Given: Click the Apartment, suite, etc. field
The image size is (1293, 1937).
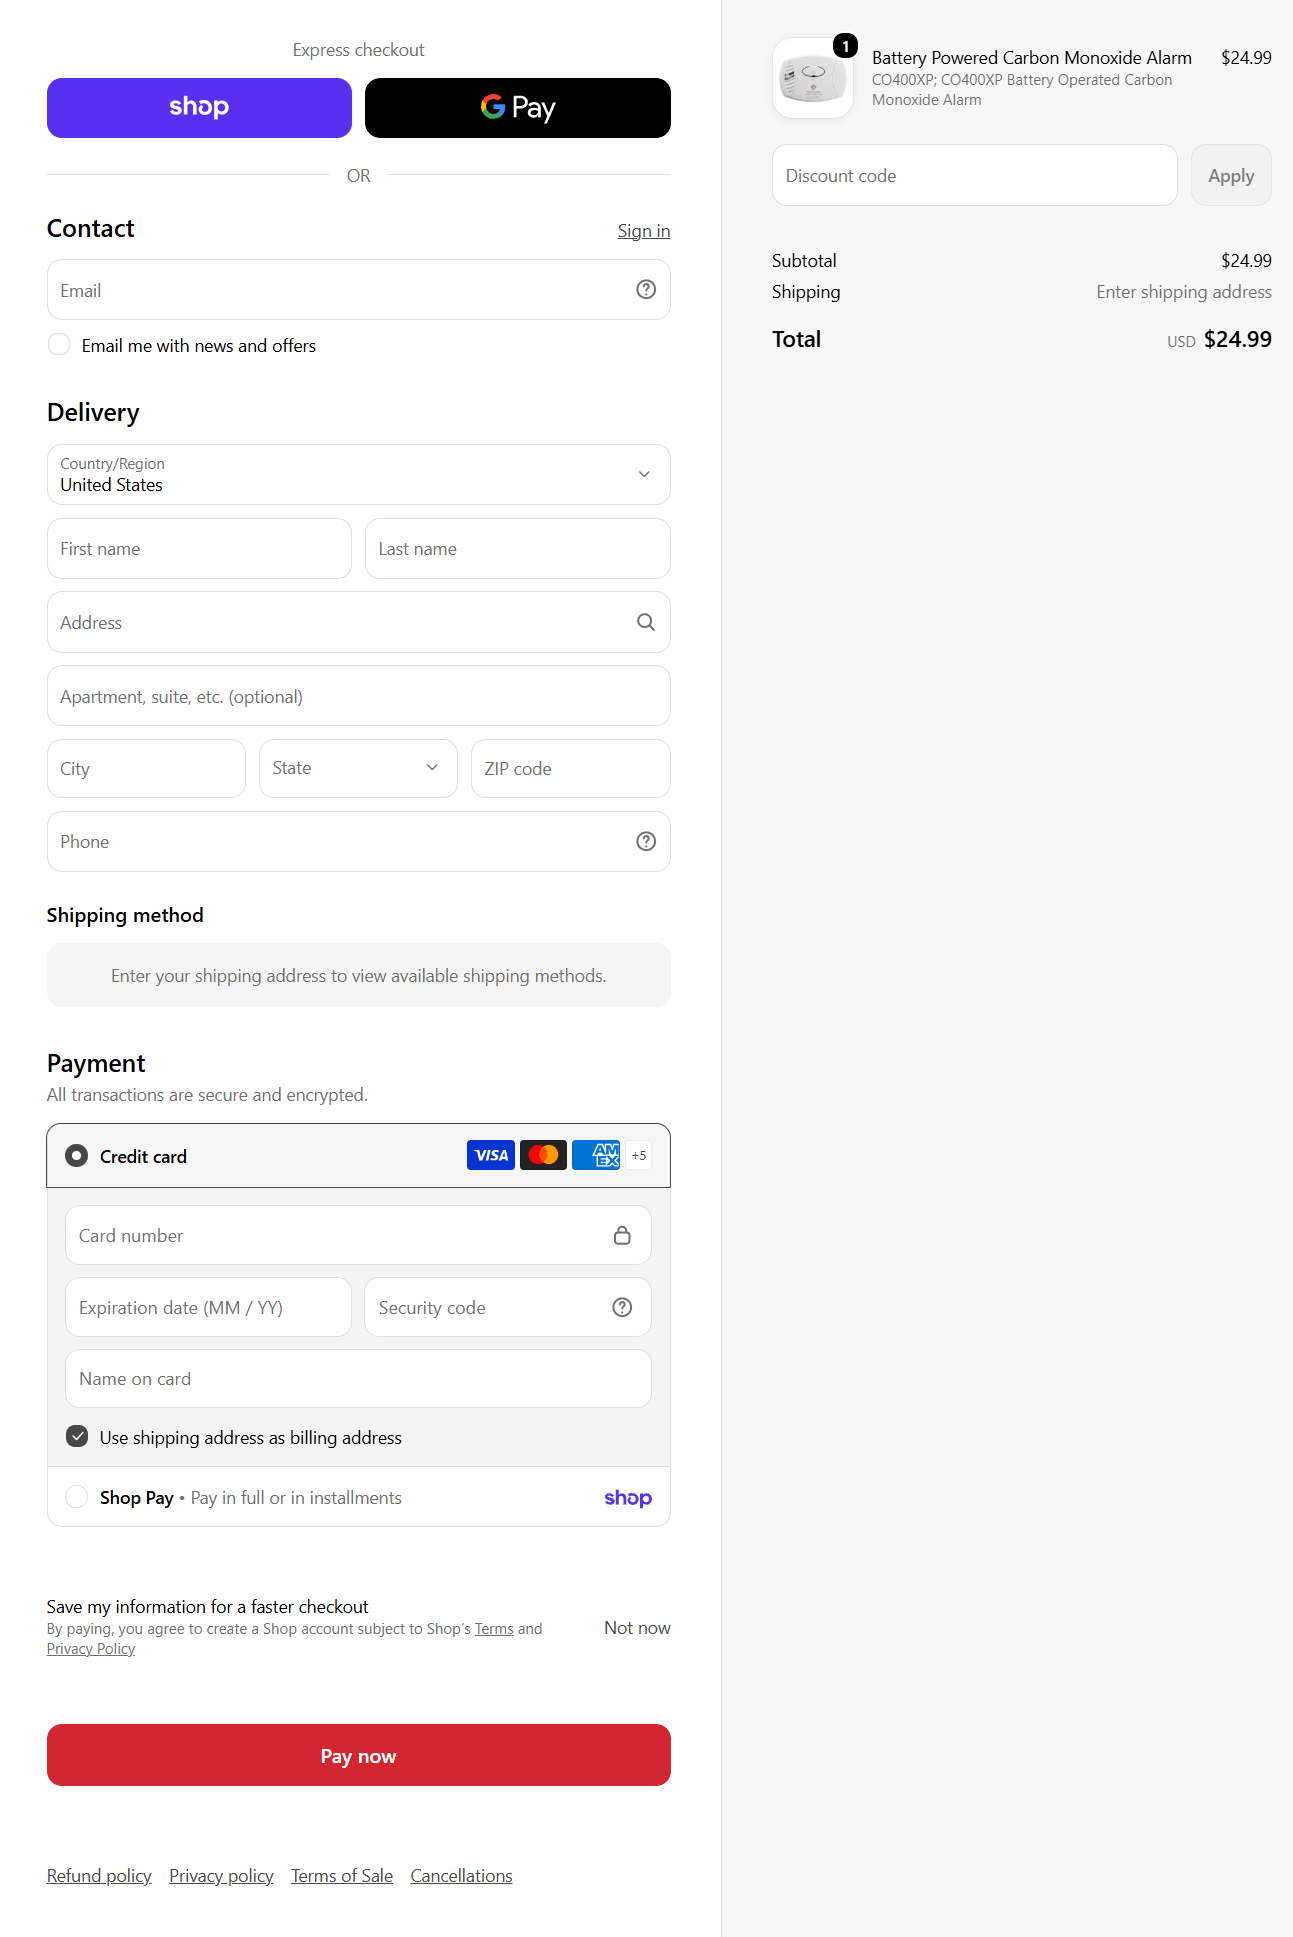Looking at the screenshot, I should pyautogui.click(x=358, y=695).
